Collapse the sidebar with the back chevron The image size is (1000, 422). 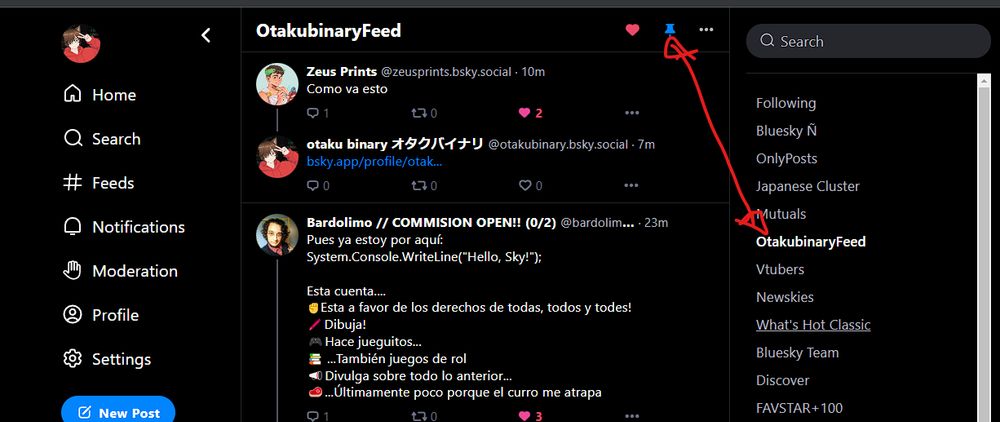[205, 36]
